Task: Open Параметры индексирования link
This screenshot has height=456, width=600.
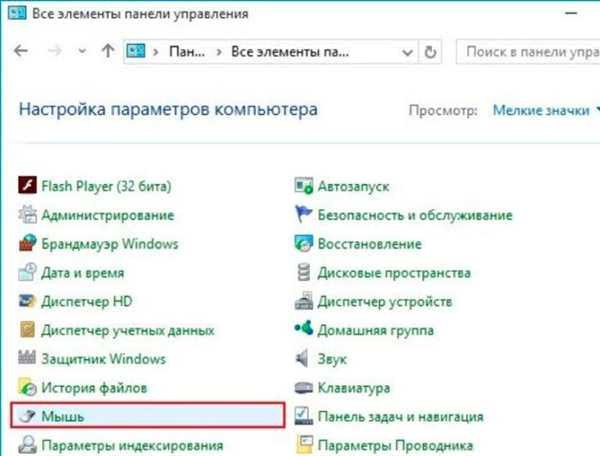Action: pos(132,445)
